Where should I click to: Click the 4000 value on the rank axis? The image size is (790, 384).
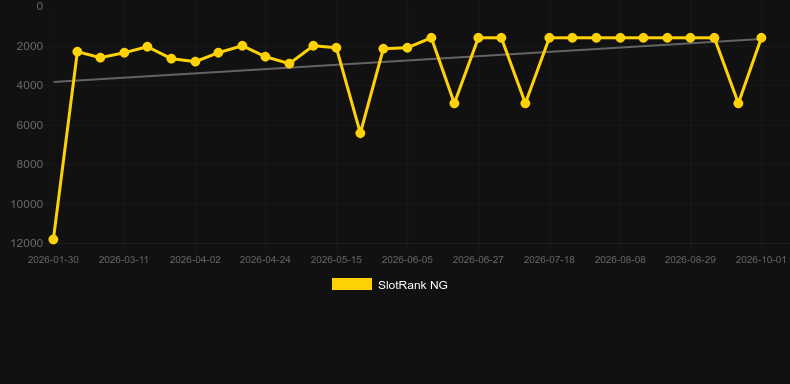[30, 85]
